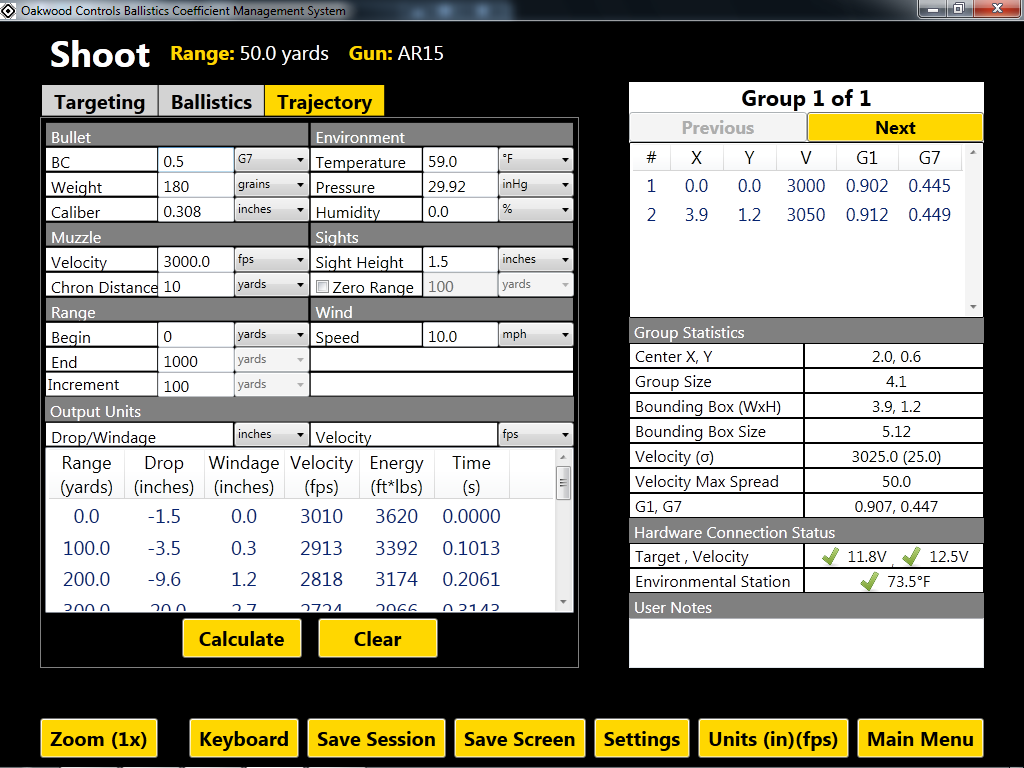Return to Main Menu

click(920, 739)
